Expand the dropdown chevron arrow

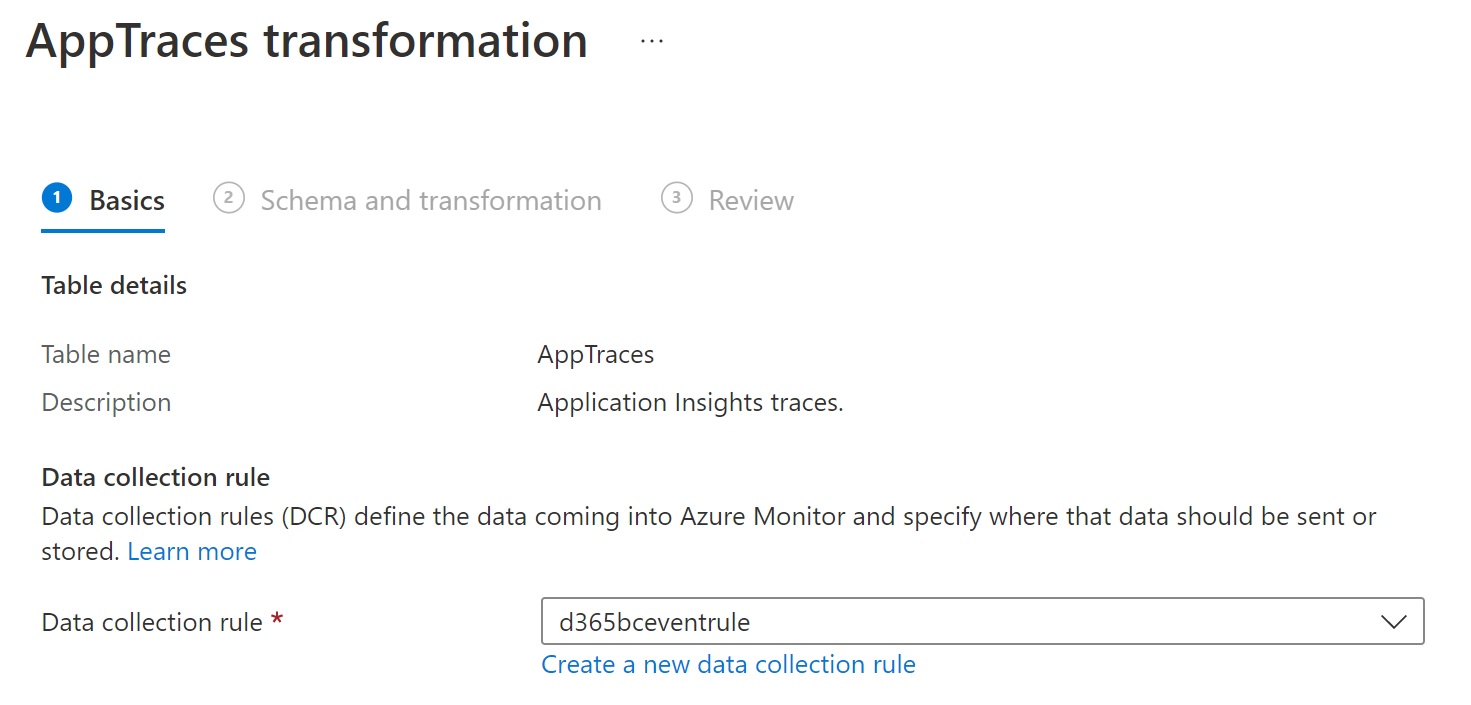[x=1393, y=622]
